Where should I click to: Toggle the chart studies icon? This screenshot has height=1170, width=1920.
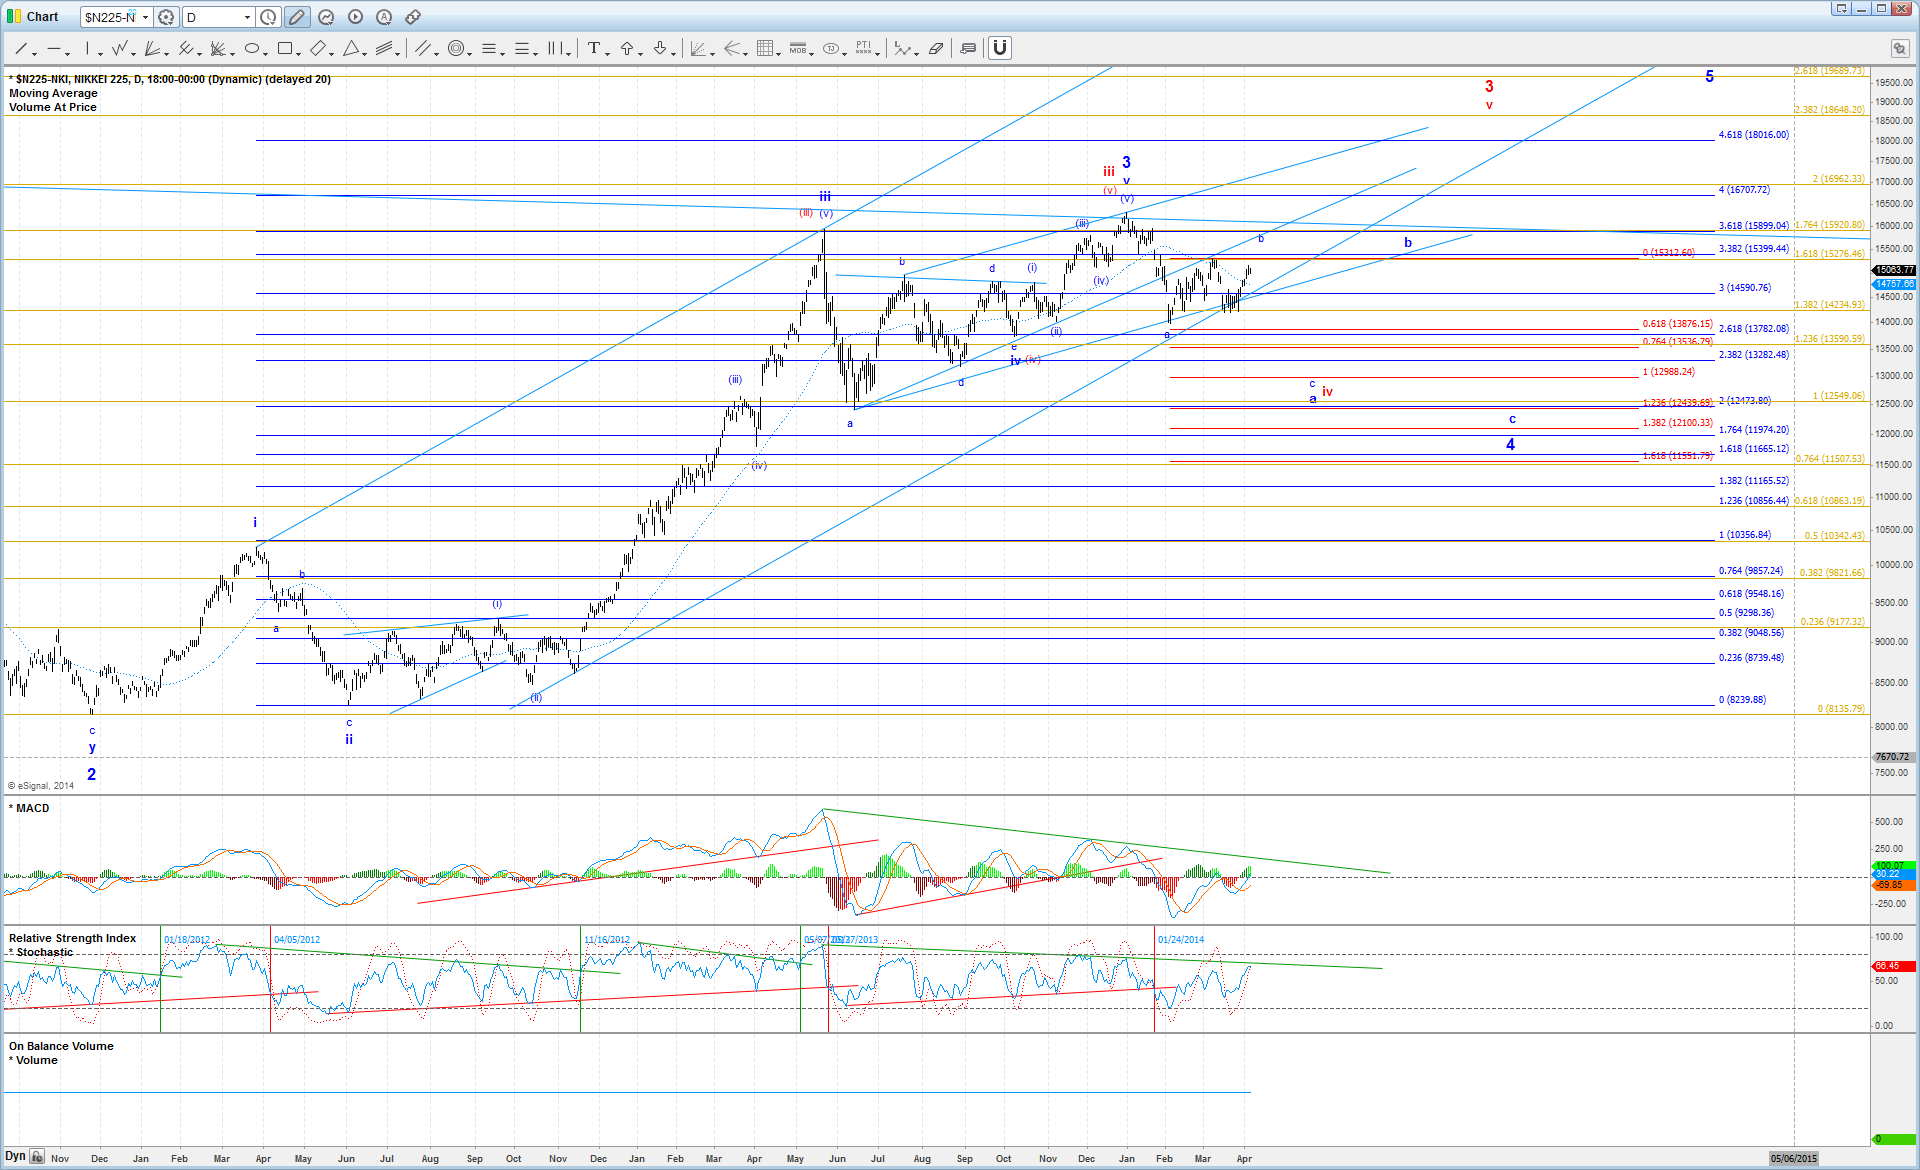pyautogui.click(x=326, y=17)
